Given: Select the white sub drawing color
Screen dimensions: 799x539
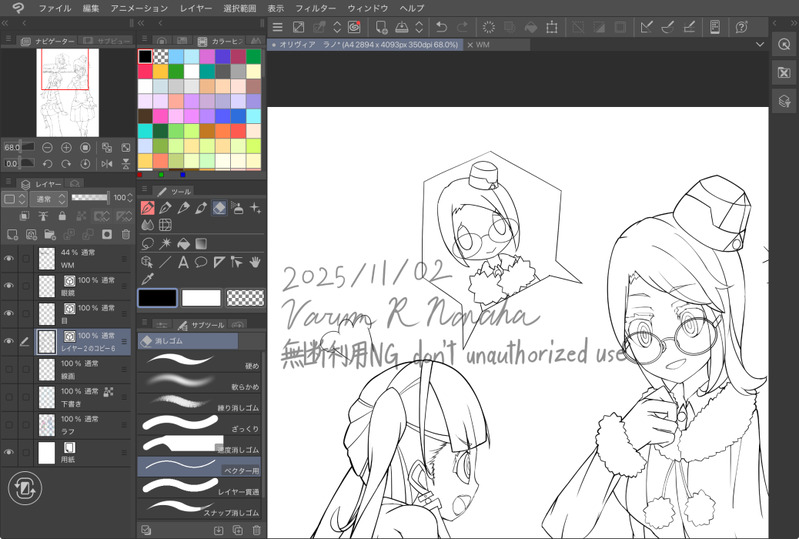Looking at the screenshot, I should [x=201, y=298].
